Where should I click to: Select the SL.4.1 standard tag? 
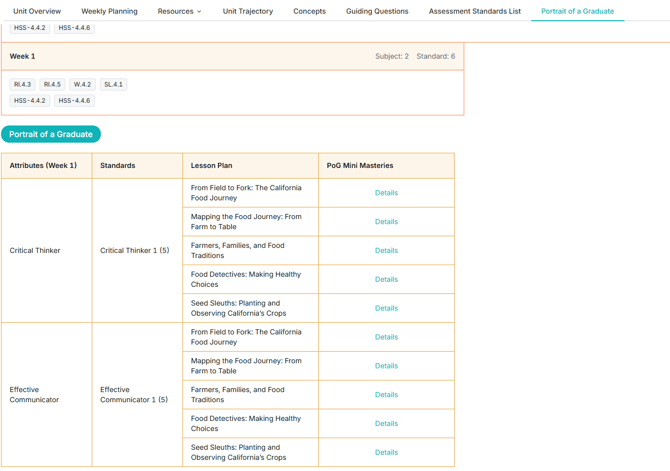[x=113, y=85]
